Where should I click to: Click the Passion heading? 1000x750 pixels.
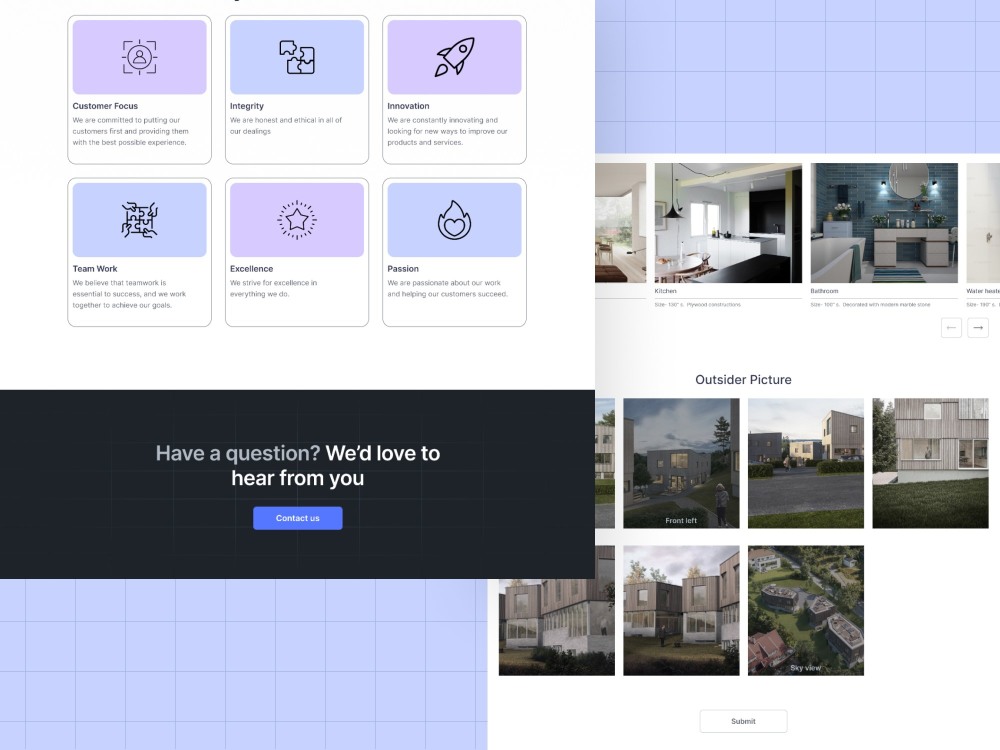point(403,268)
